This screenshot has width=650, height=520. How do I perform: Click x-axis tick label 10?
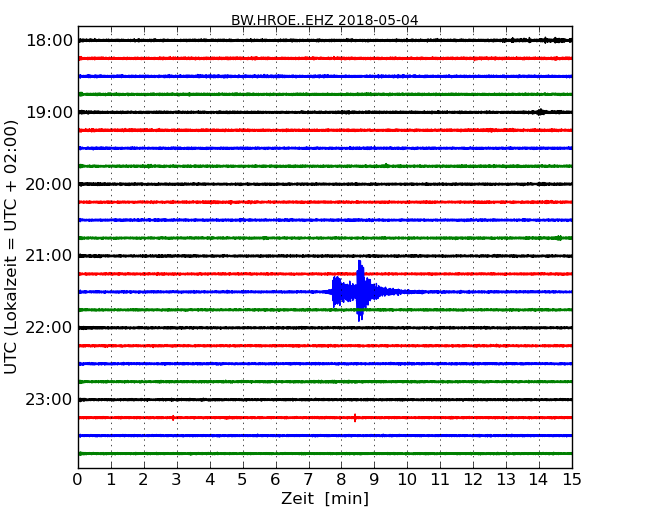tap(407, 480)
